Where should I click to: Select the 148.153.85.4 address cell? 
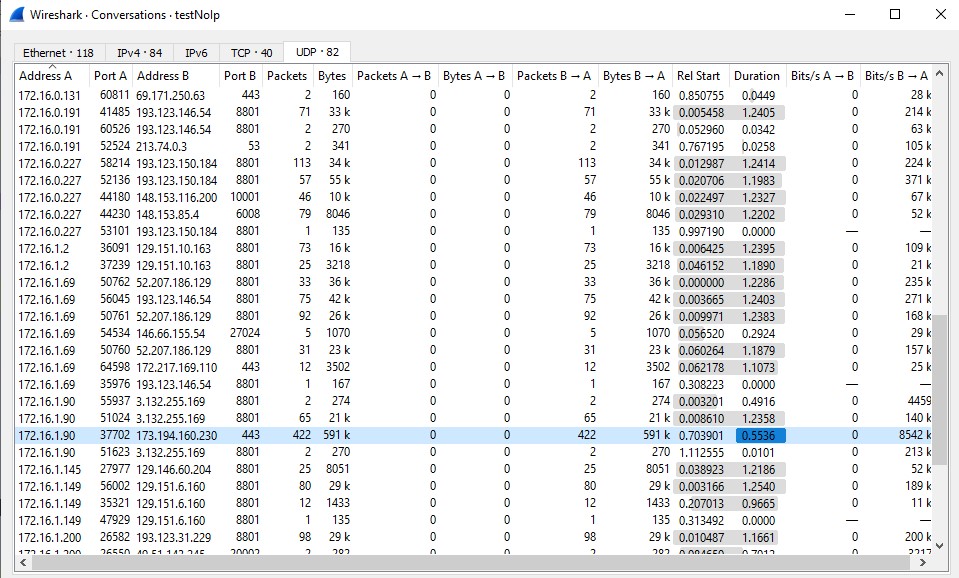click(x=168, y=215)
